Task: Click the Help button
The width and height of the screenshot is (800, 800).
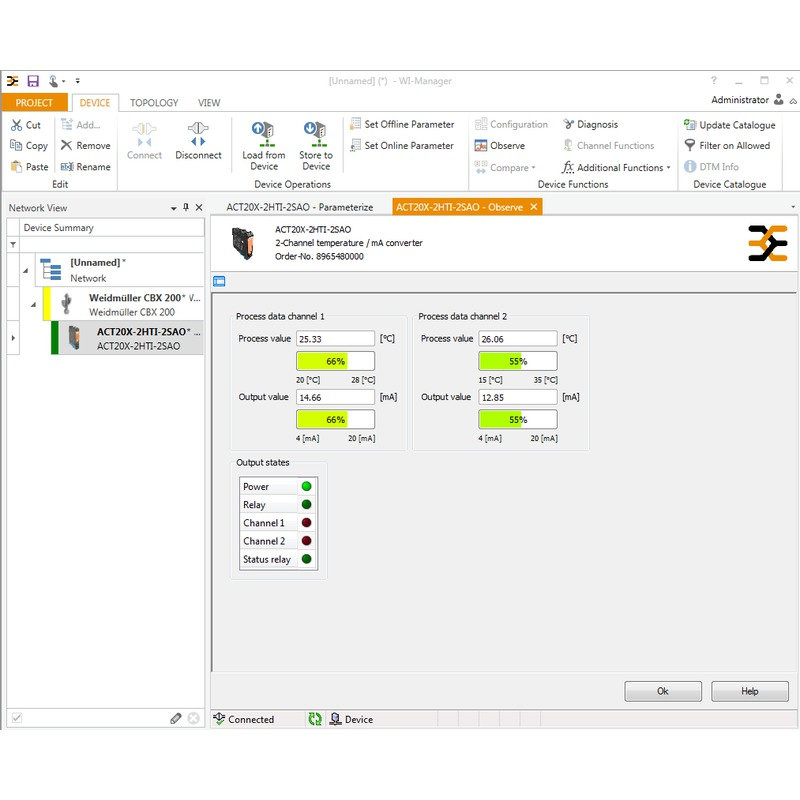Action: click(749, 691)
